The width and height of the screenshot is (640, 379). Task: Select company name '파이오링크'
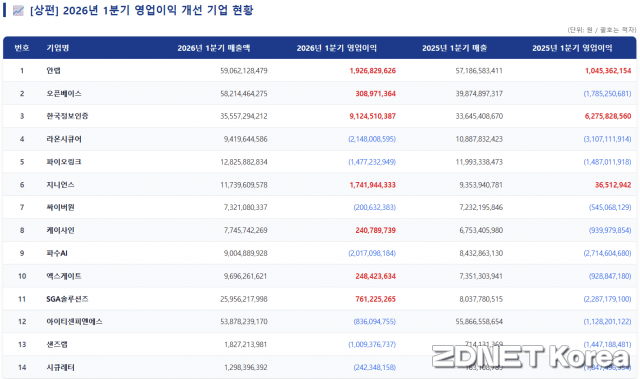[64, 162]
